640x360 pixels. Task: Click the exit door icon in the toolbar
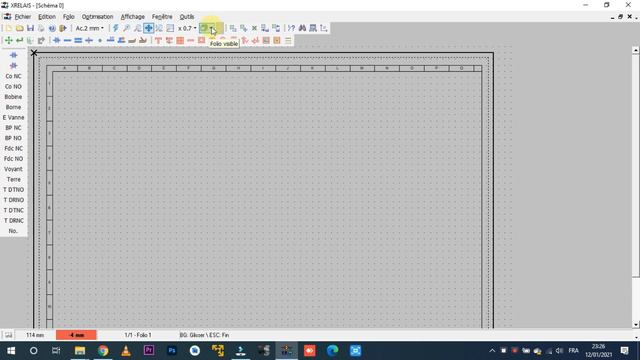63,28
